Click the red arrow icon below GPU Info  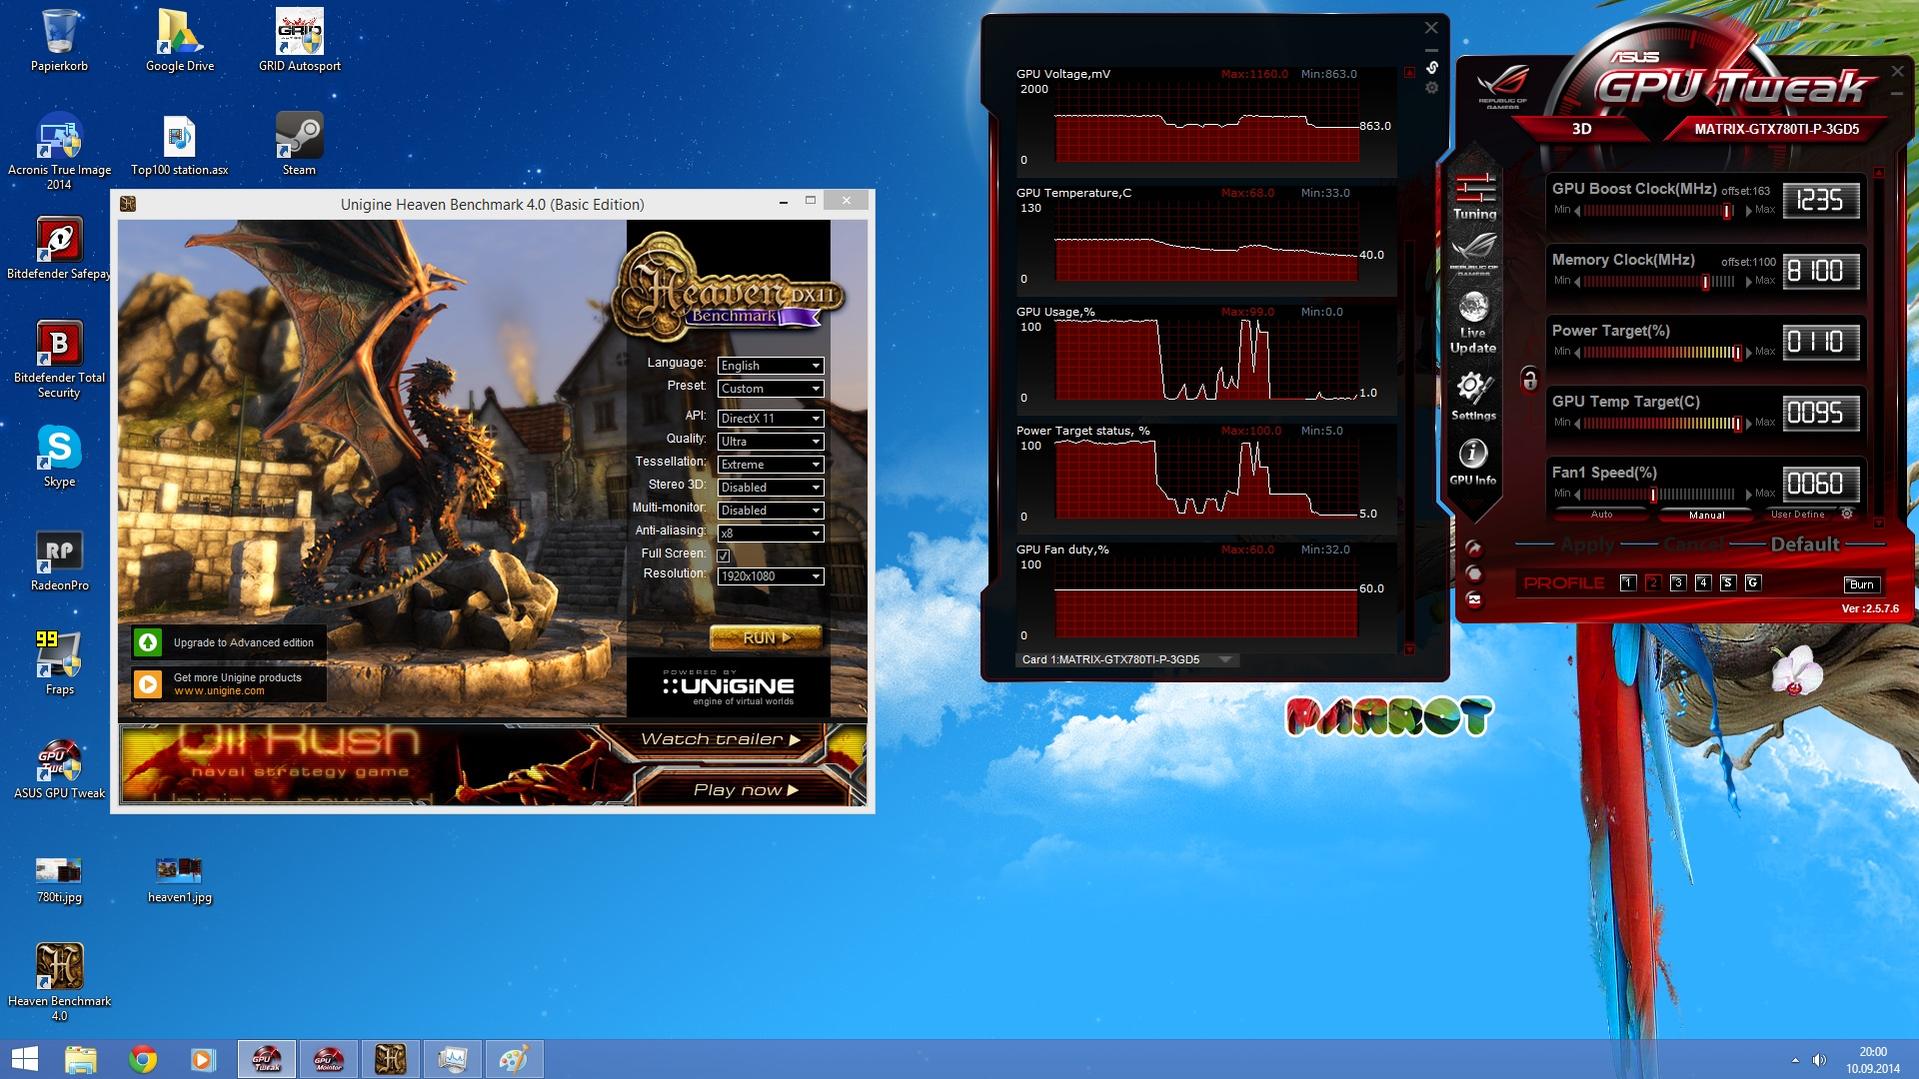click(x=1473, y=548)
